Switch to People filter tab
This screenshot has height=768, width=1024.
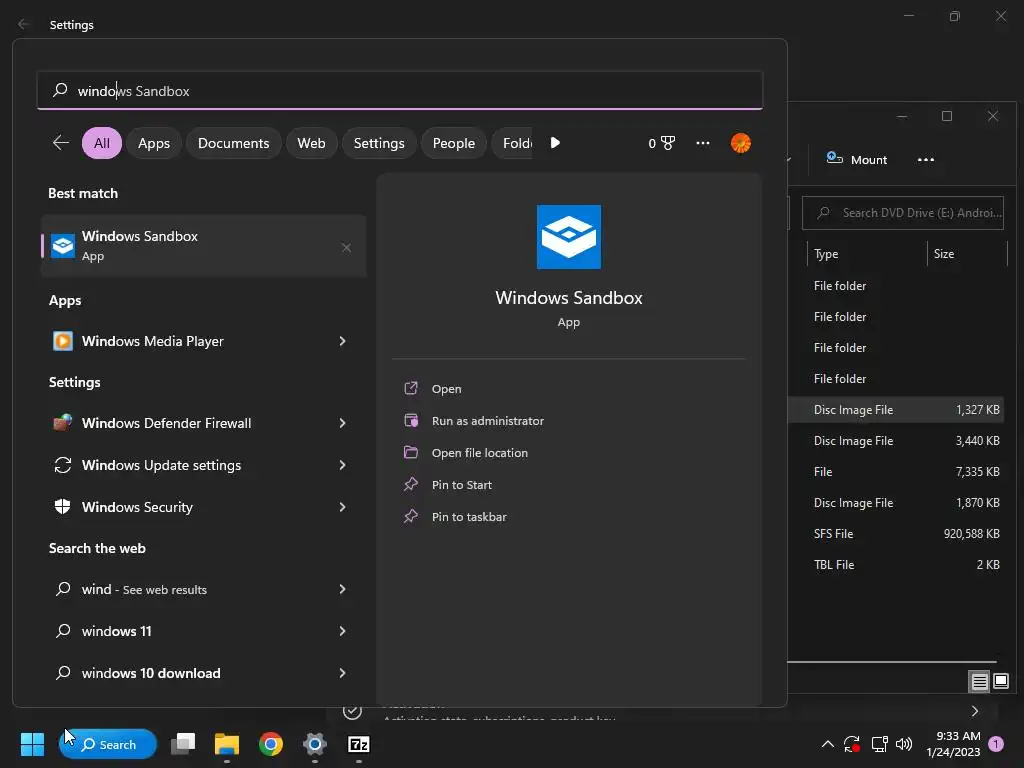(453, 143)
